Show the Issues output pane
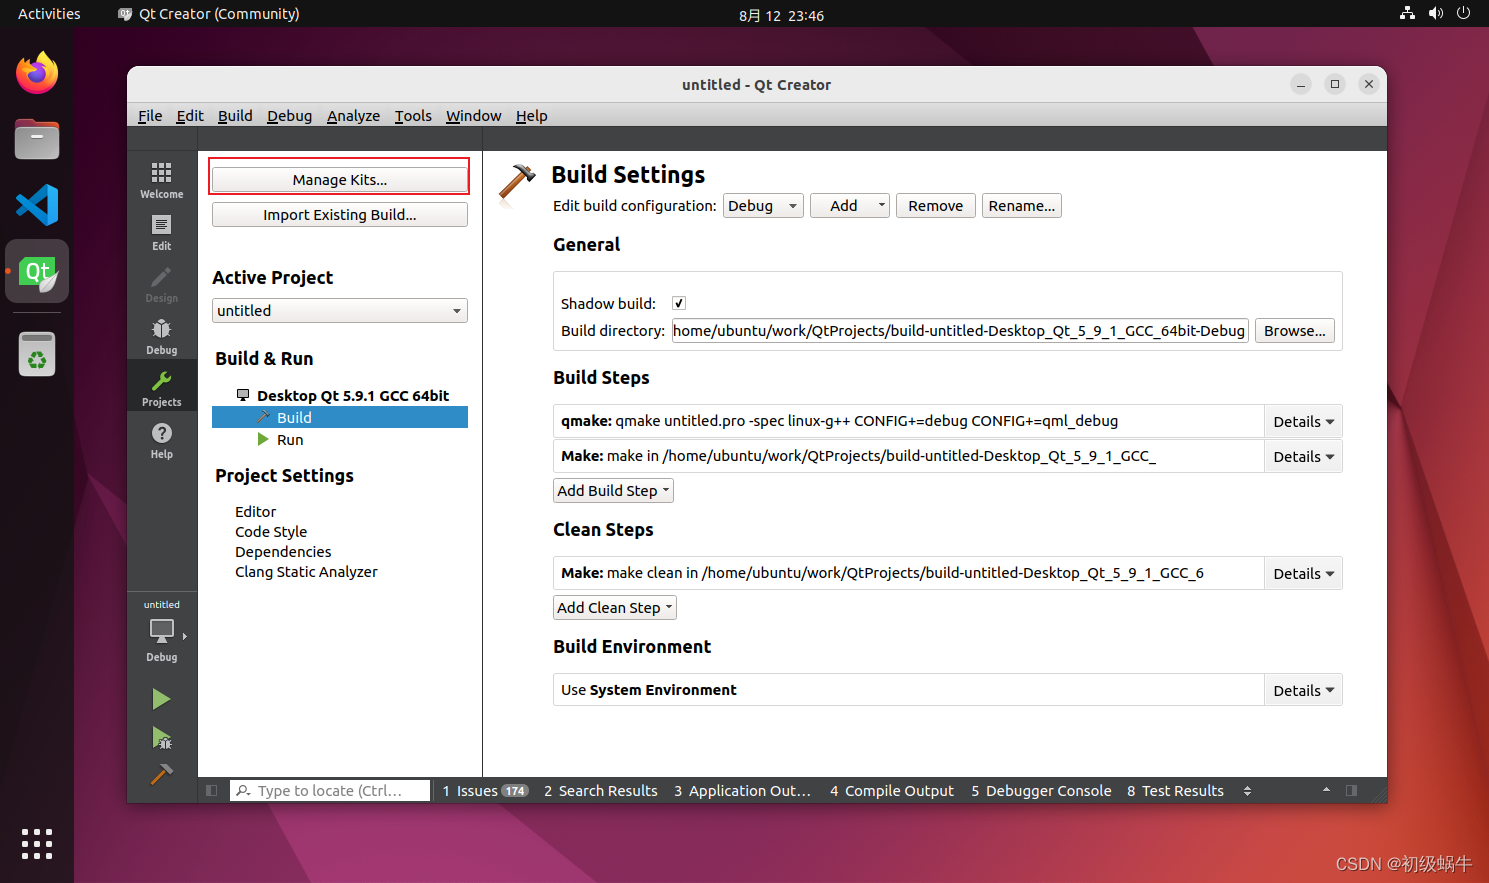This screenshot has width=1489, height=883. point(485,790)
